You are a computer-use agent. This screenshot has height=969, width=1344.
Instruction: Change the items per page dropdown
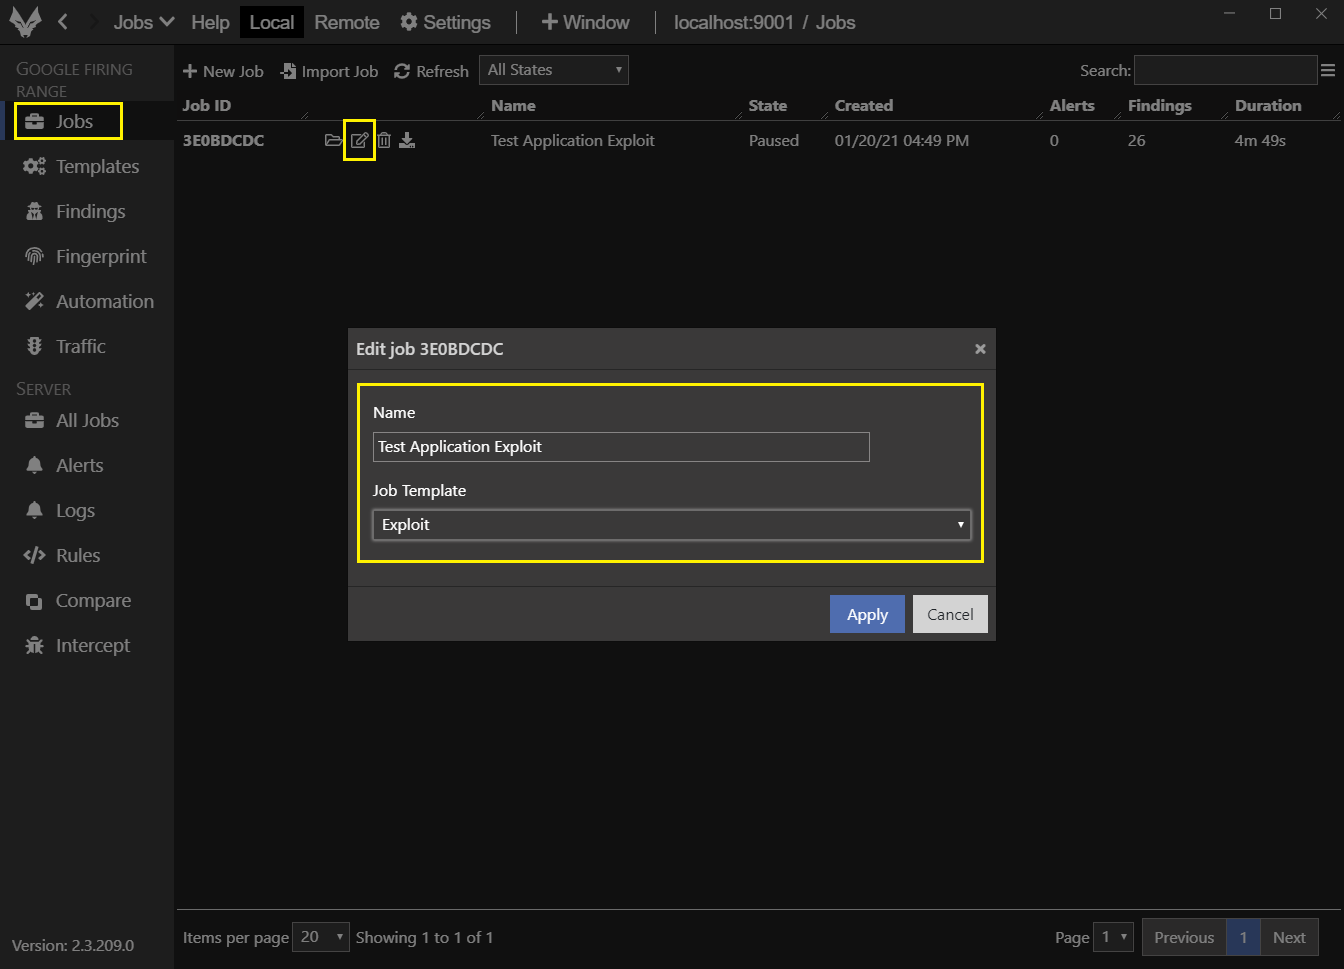tap(321, 937)
